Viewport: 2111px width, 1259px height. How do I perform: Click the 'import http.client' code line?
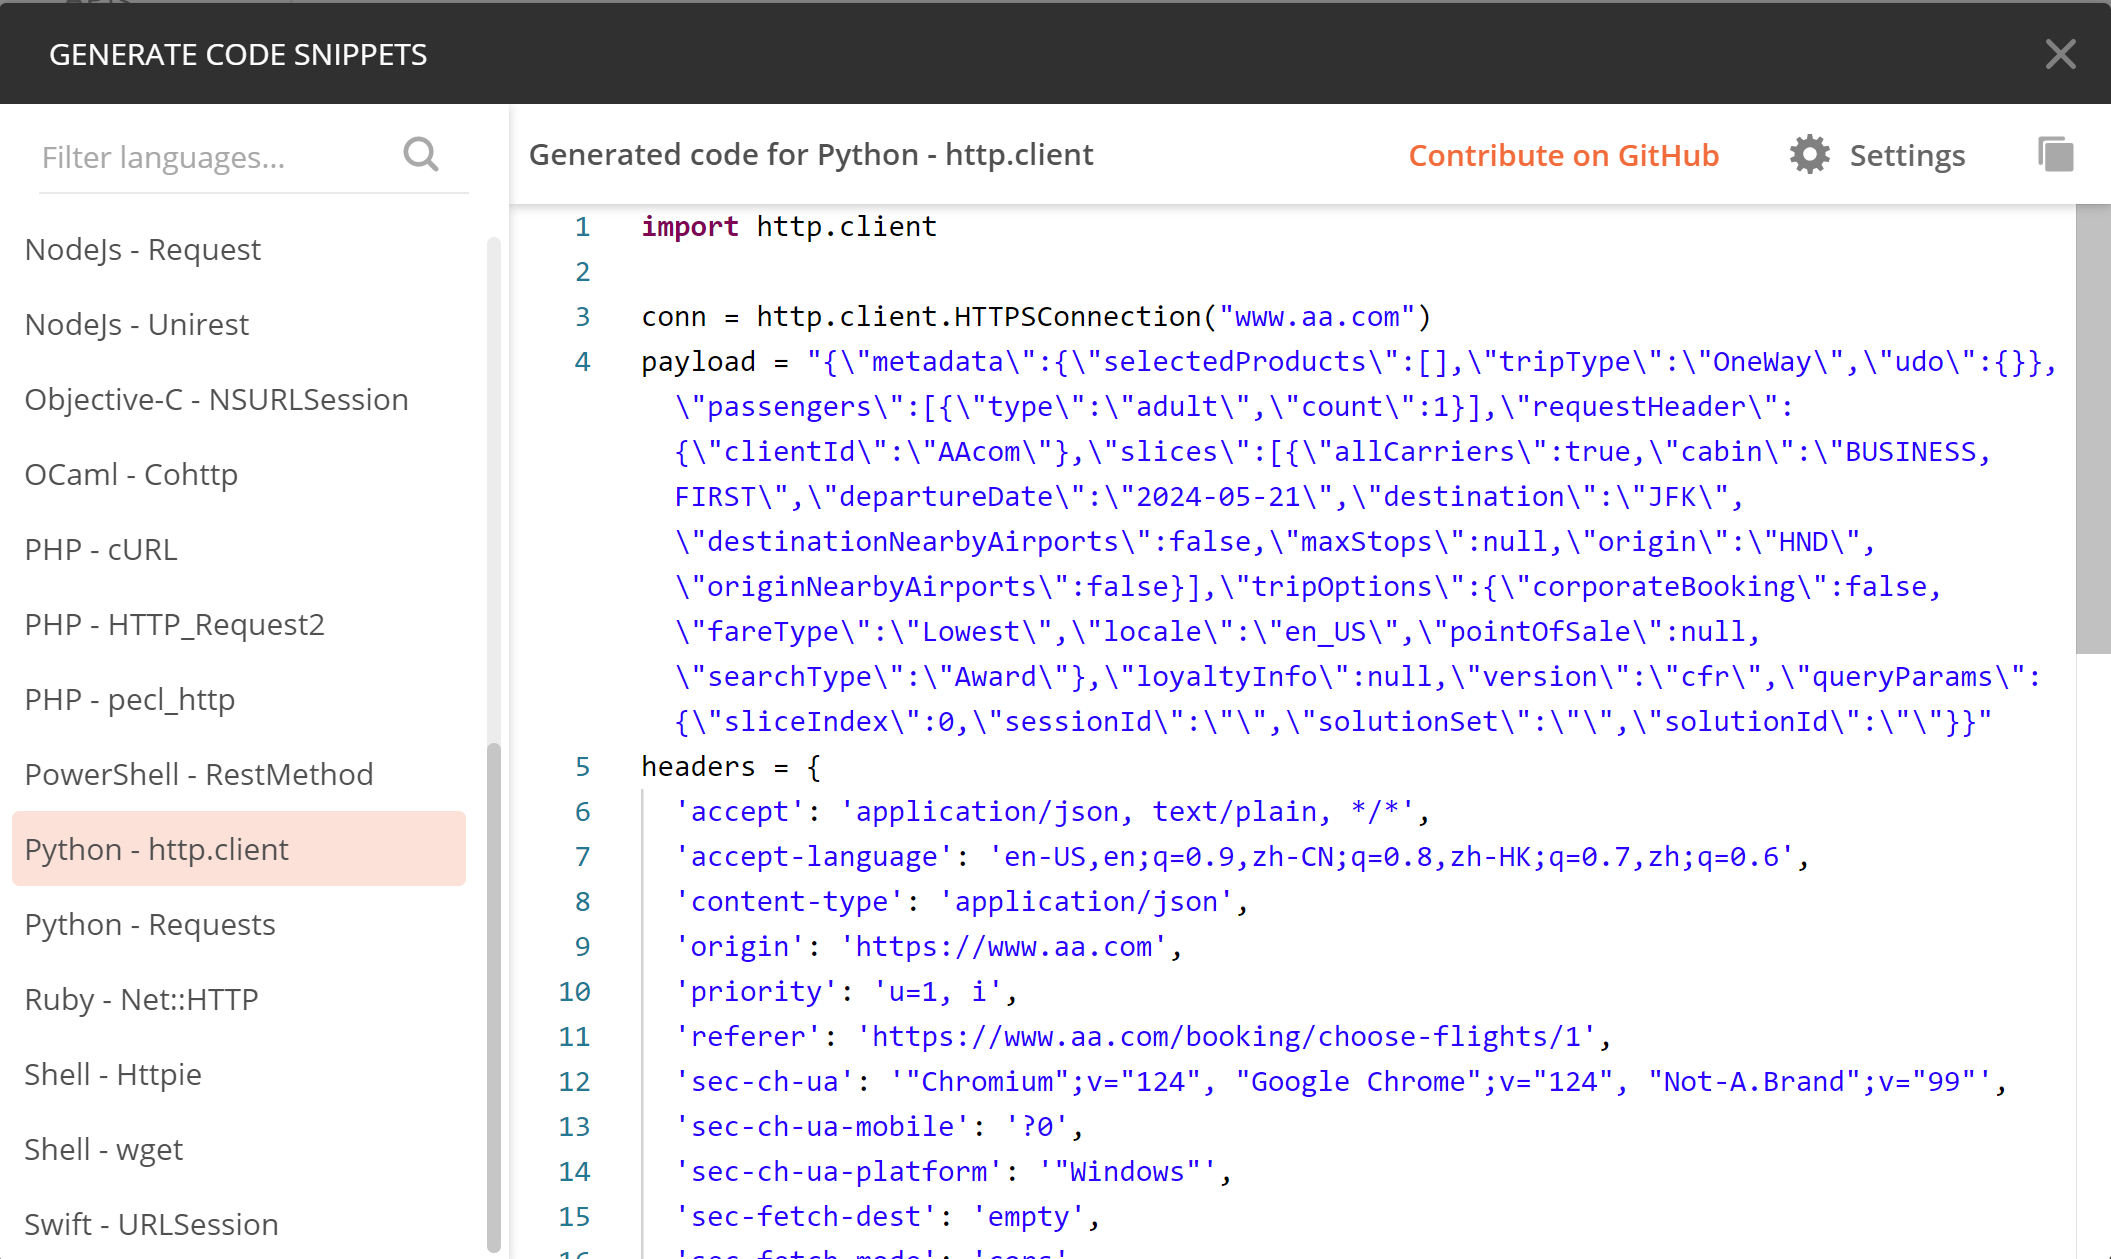click(789, 227)
